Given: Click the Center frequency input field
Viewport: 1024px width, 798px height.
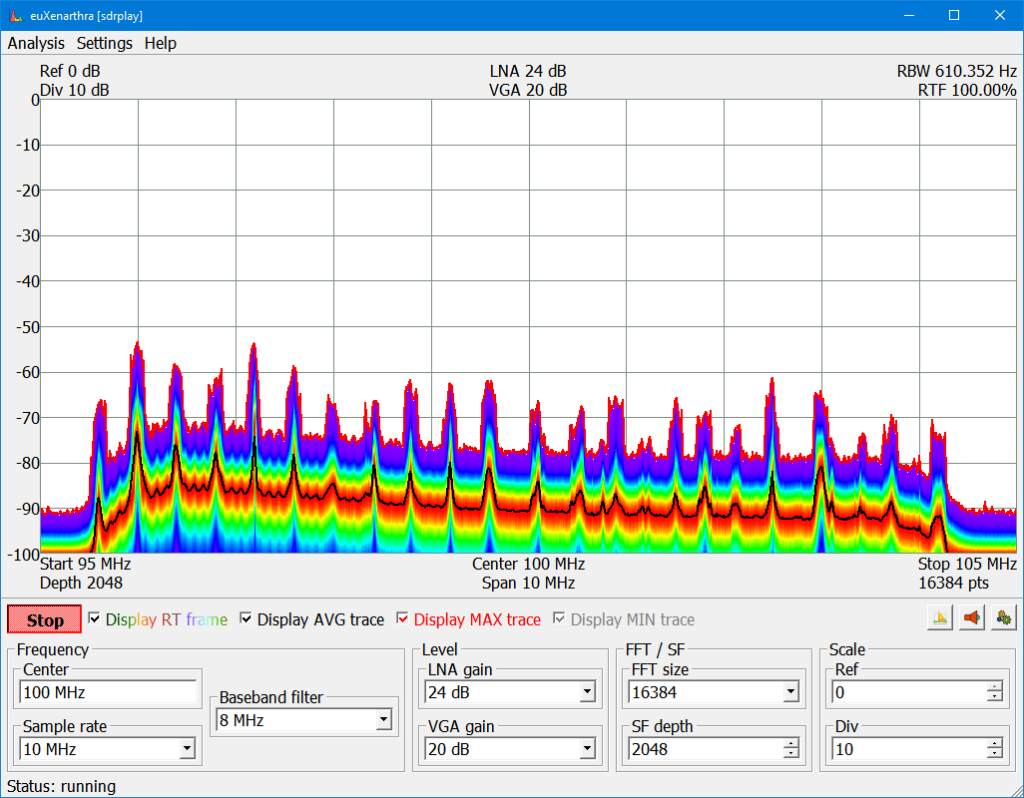Looking at the screenshot, I should [108, 692].
